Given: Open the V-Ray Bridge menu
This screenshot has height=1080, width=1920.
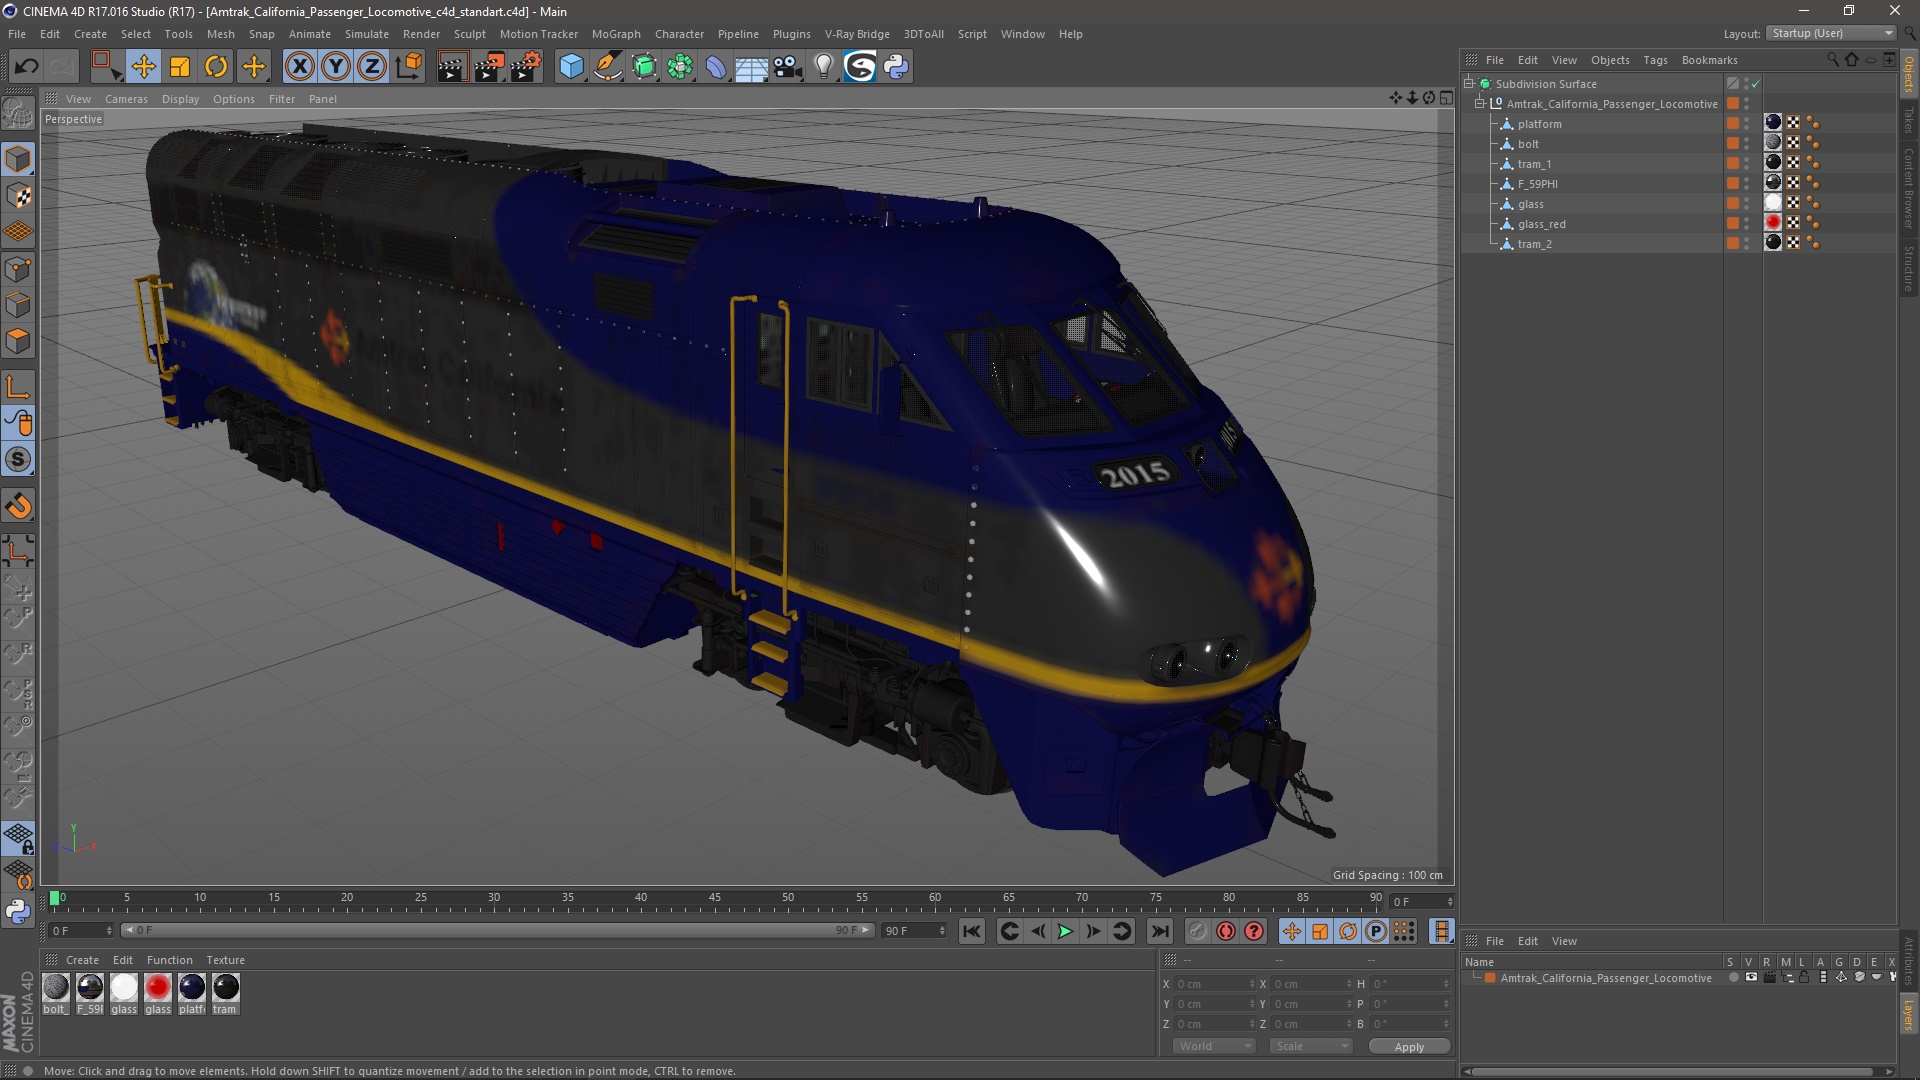Looking at the screenshot, I should pos(857,34).
